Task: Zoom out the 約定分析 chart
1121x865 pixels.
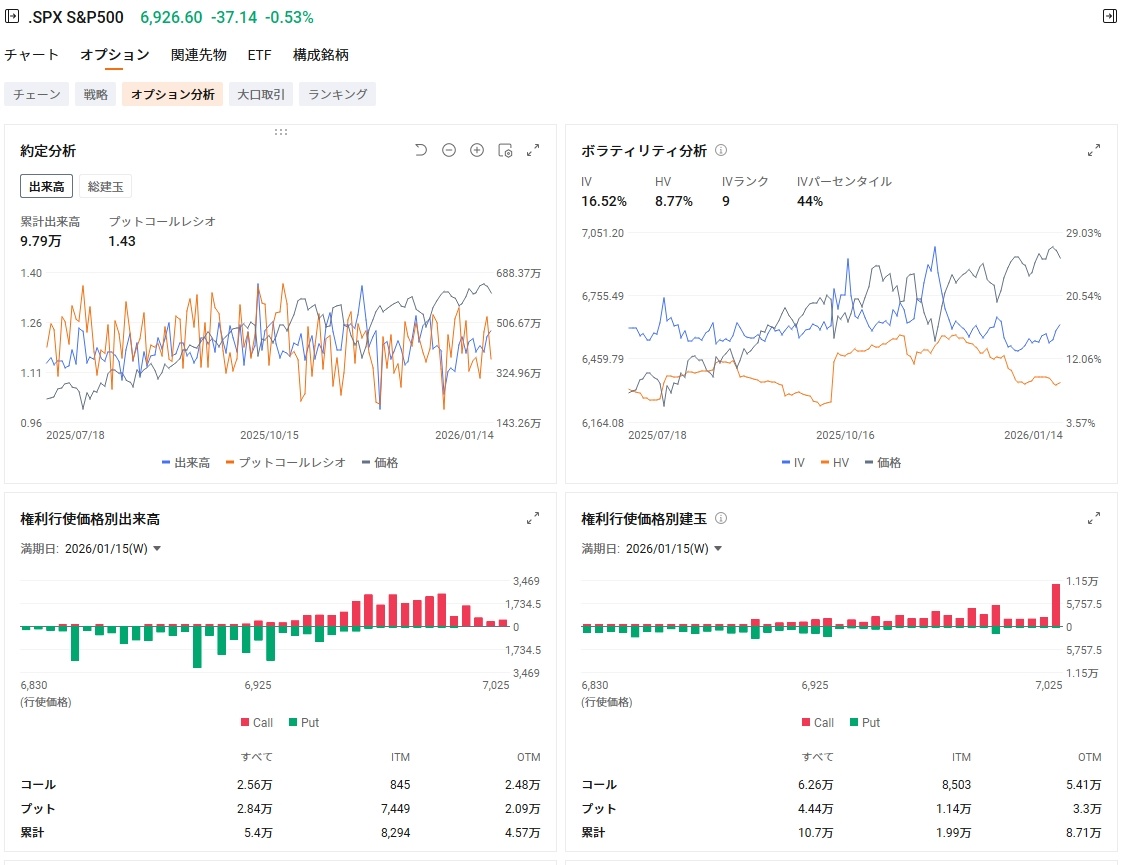Action: tap(449, 150)
